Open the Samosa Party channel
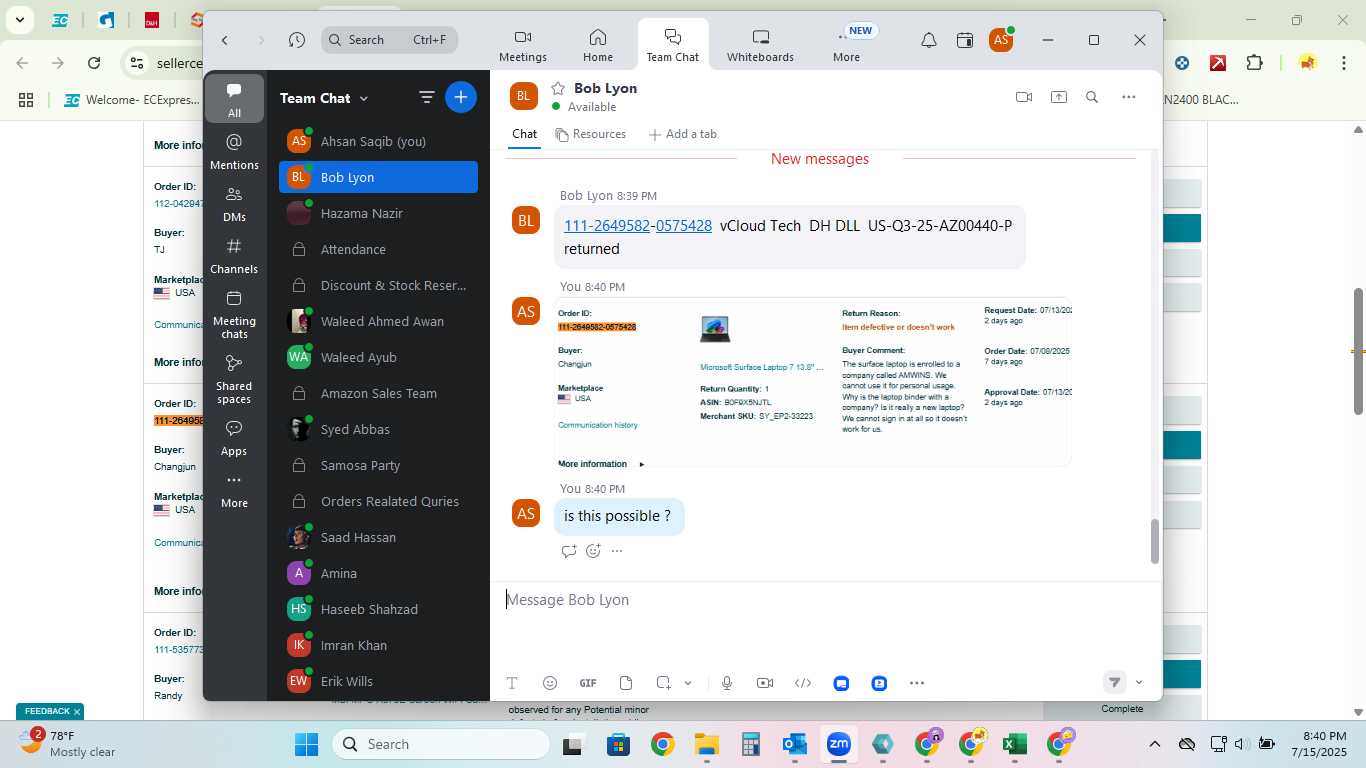Screen dimensions: 1366x768 coord(378,465)
